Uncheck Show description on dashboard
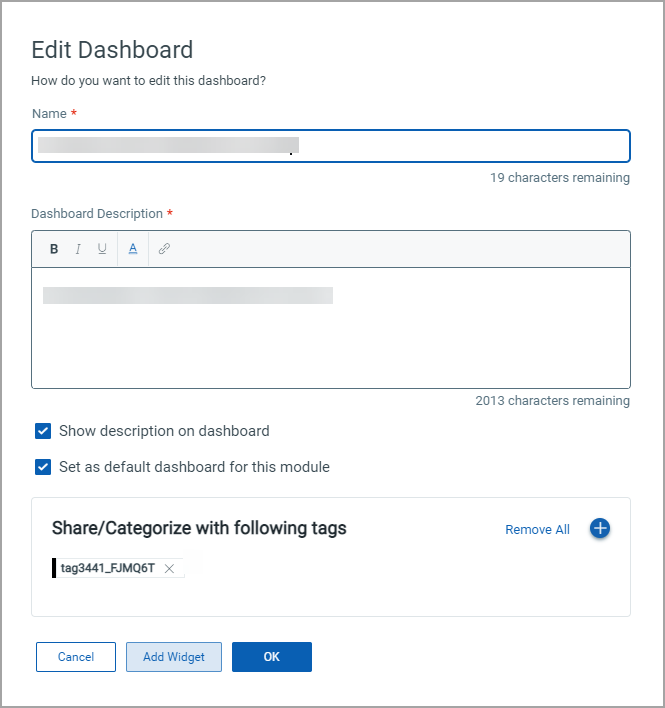Viewport: 665px width, 708px height. (x=43, y=431)
